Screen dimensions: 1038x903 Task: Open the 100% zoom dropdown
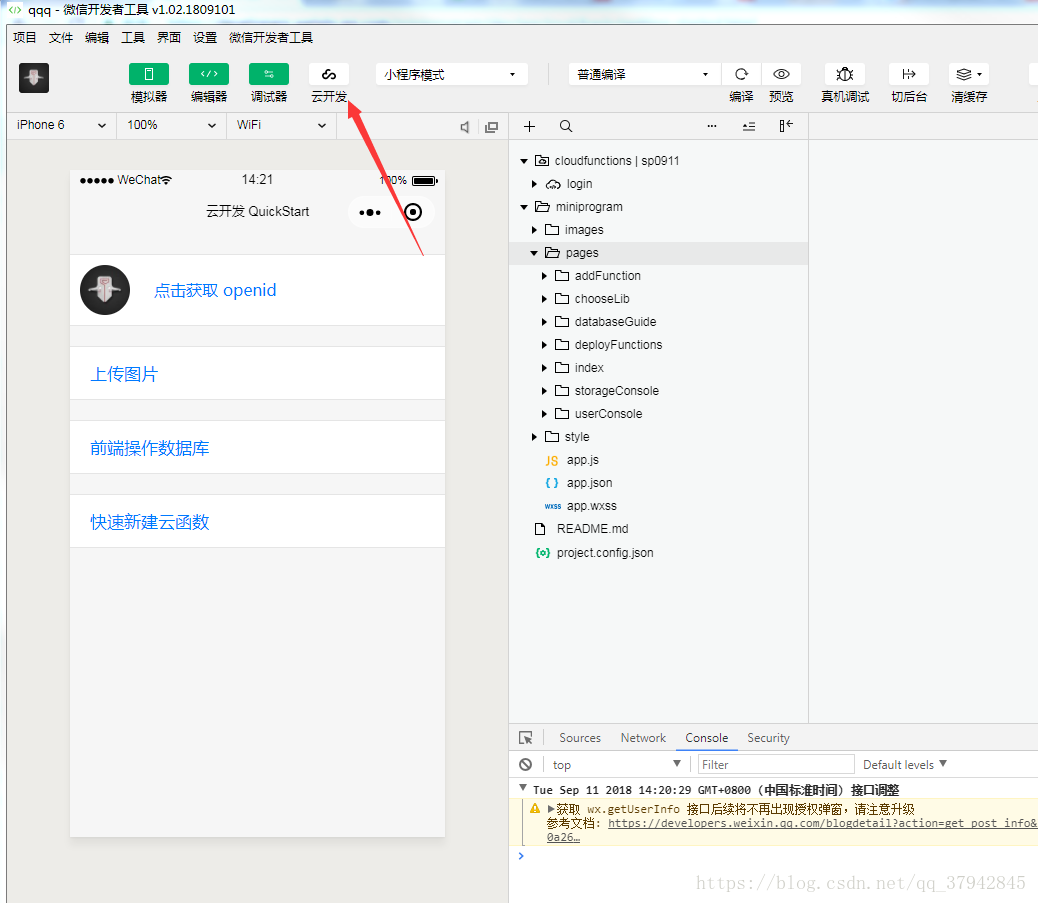pyautogui.click(x=172, y=125)
